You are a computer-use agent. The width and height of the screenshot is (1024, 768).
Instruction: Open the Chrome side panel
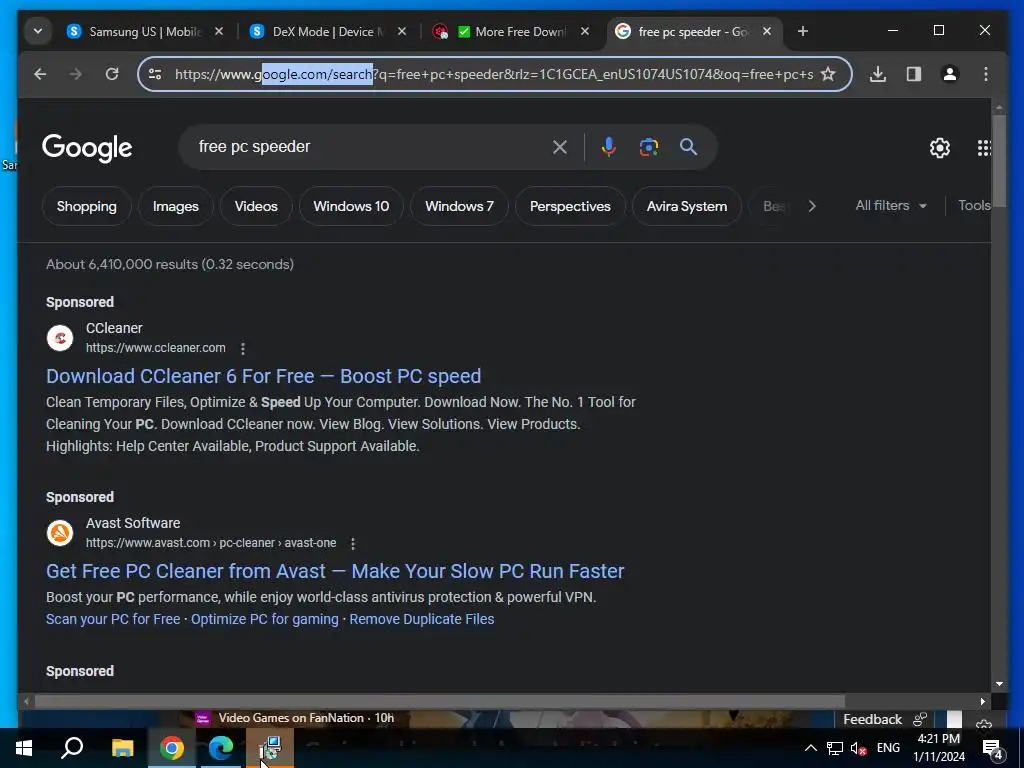(914, 74)
